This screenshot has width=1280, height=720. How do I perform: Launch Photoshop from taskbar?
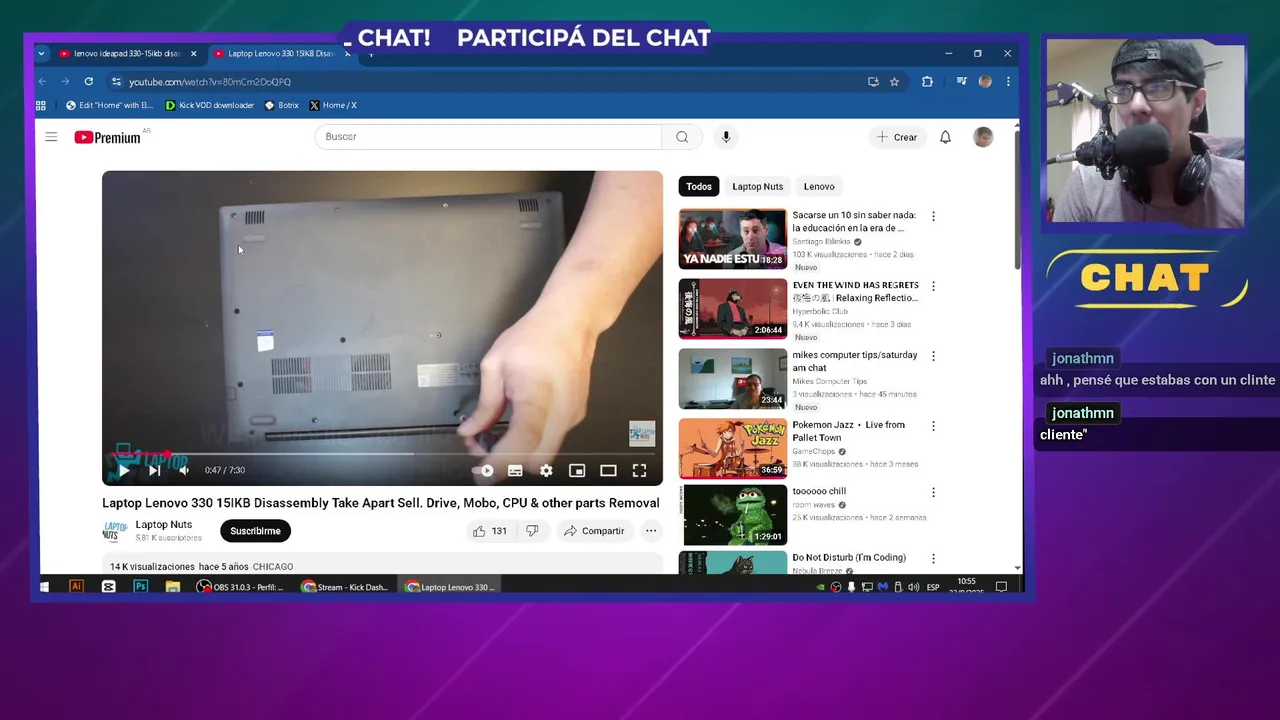(141, 587)
